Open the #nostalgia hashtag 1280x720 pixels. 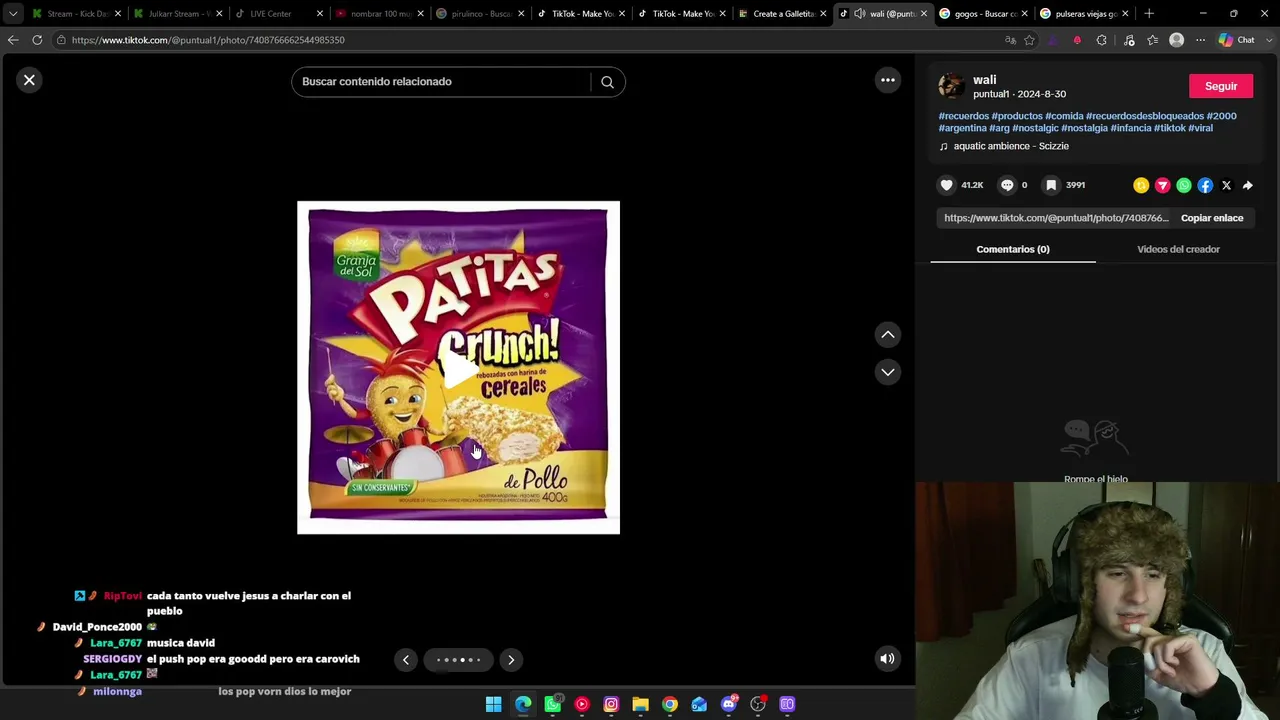click(1085, 128)
